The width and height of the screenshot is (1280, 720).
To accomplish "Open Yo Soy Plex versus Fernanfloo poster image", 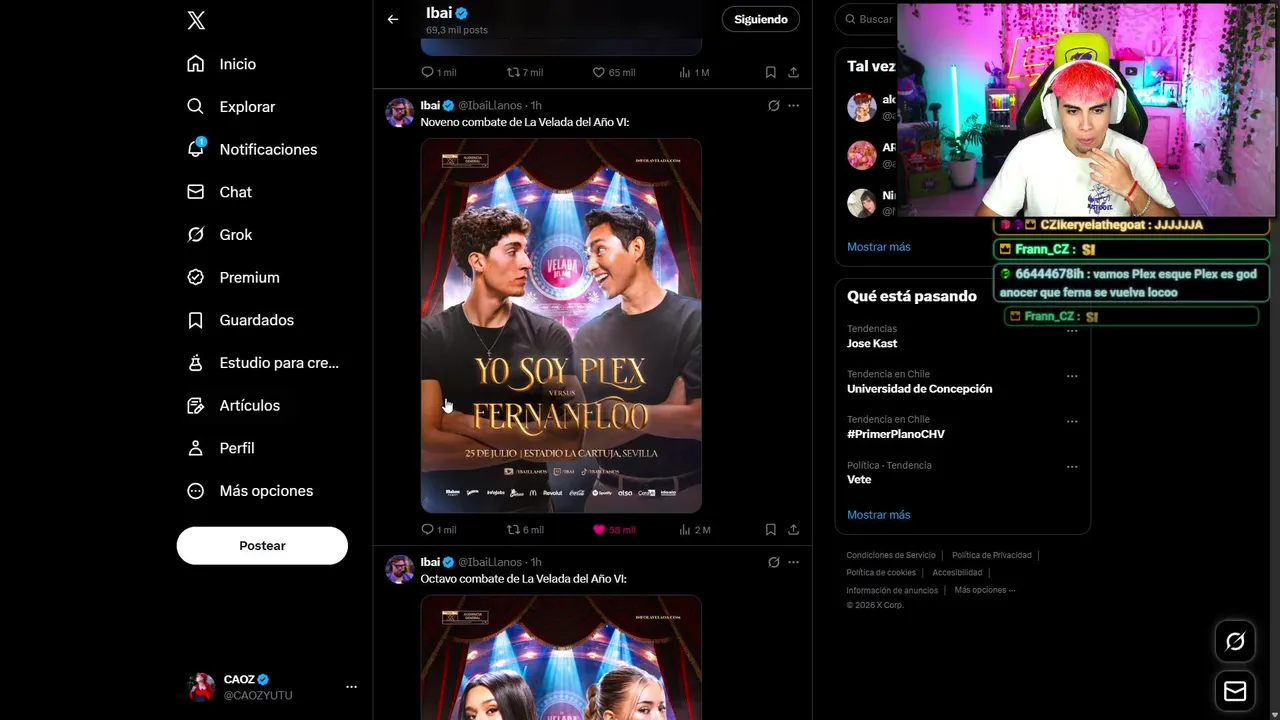I will pos(561,326).
